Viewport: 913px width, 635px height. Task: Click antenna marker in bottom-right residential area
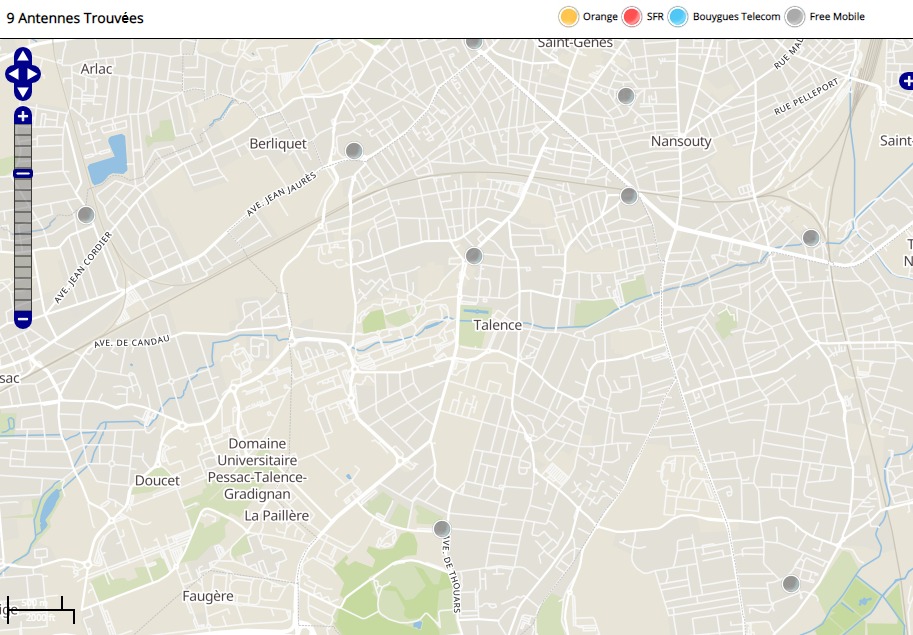click(791, 584)
